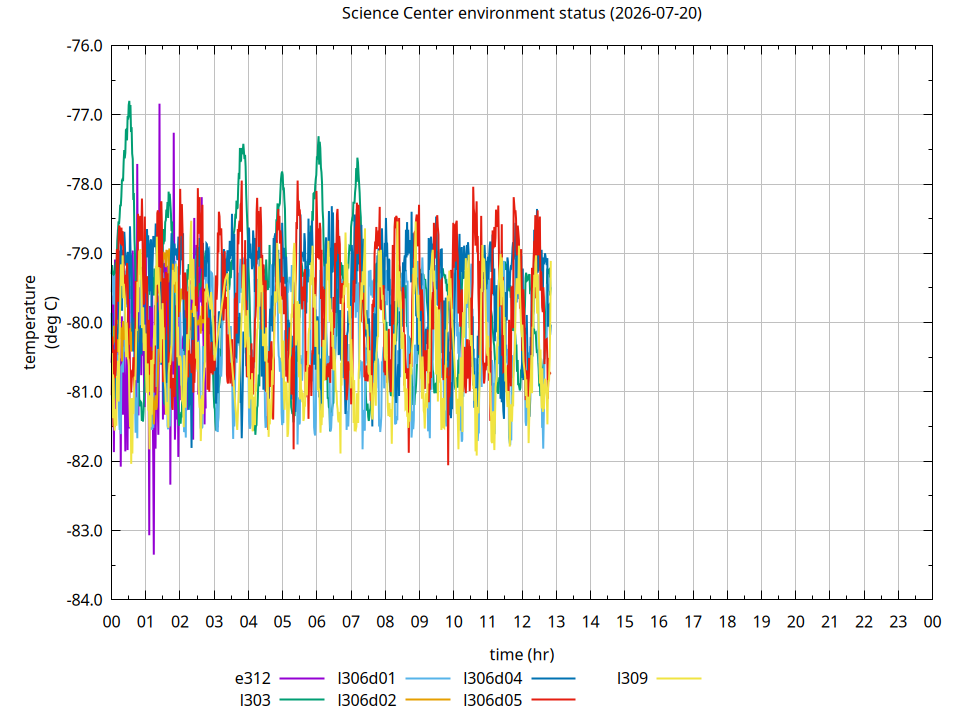Click the 19 hour x-axis tick label
960x720 pixels.
coord(762,622)
